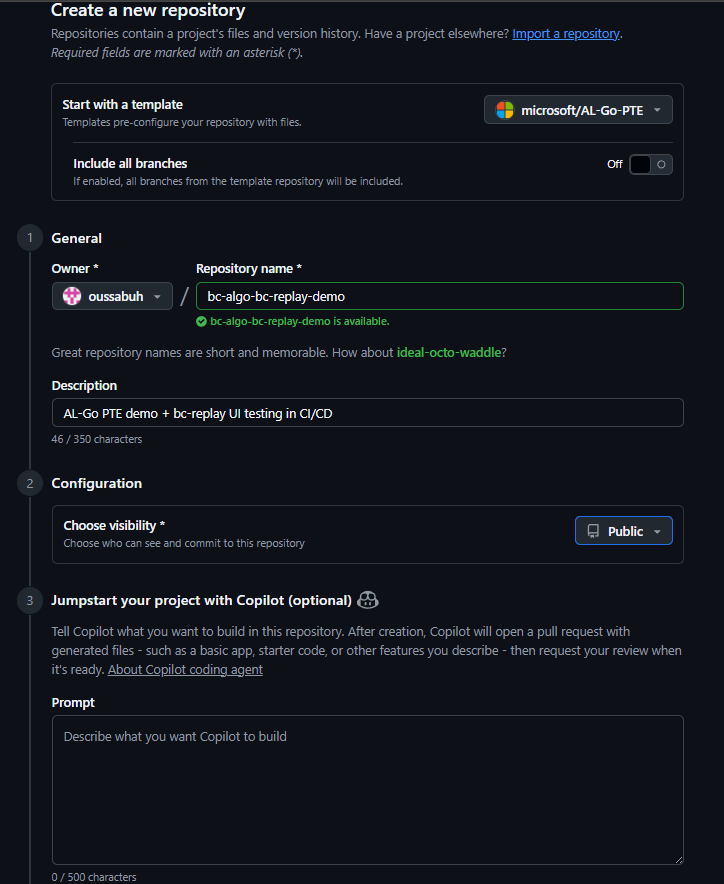
Task: Click the oussabuh owner avatar
Action: point(72,296)
